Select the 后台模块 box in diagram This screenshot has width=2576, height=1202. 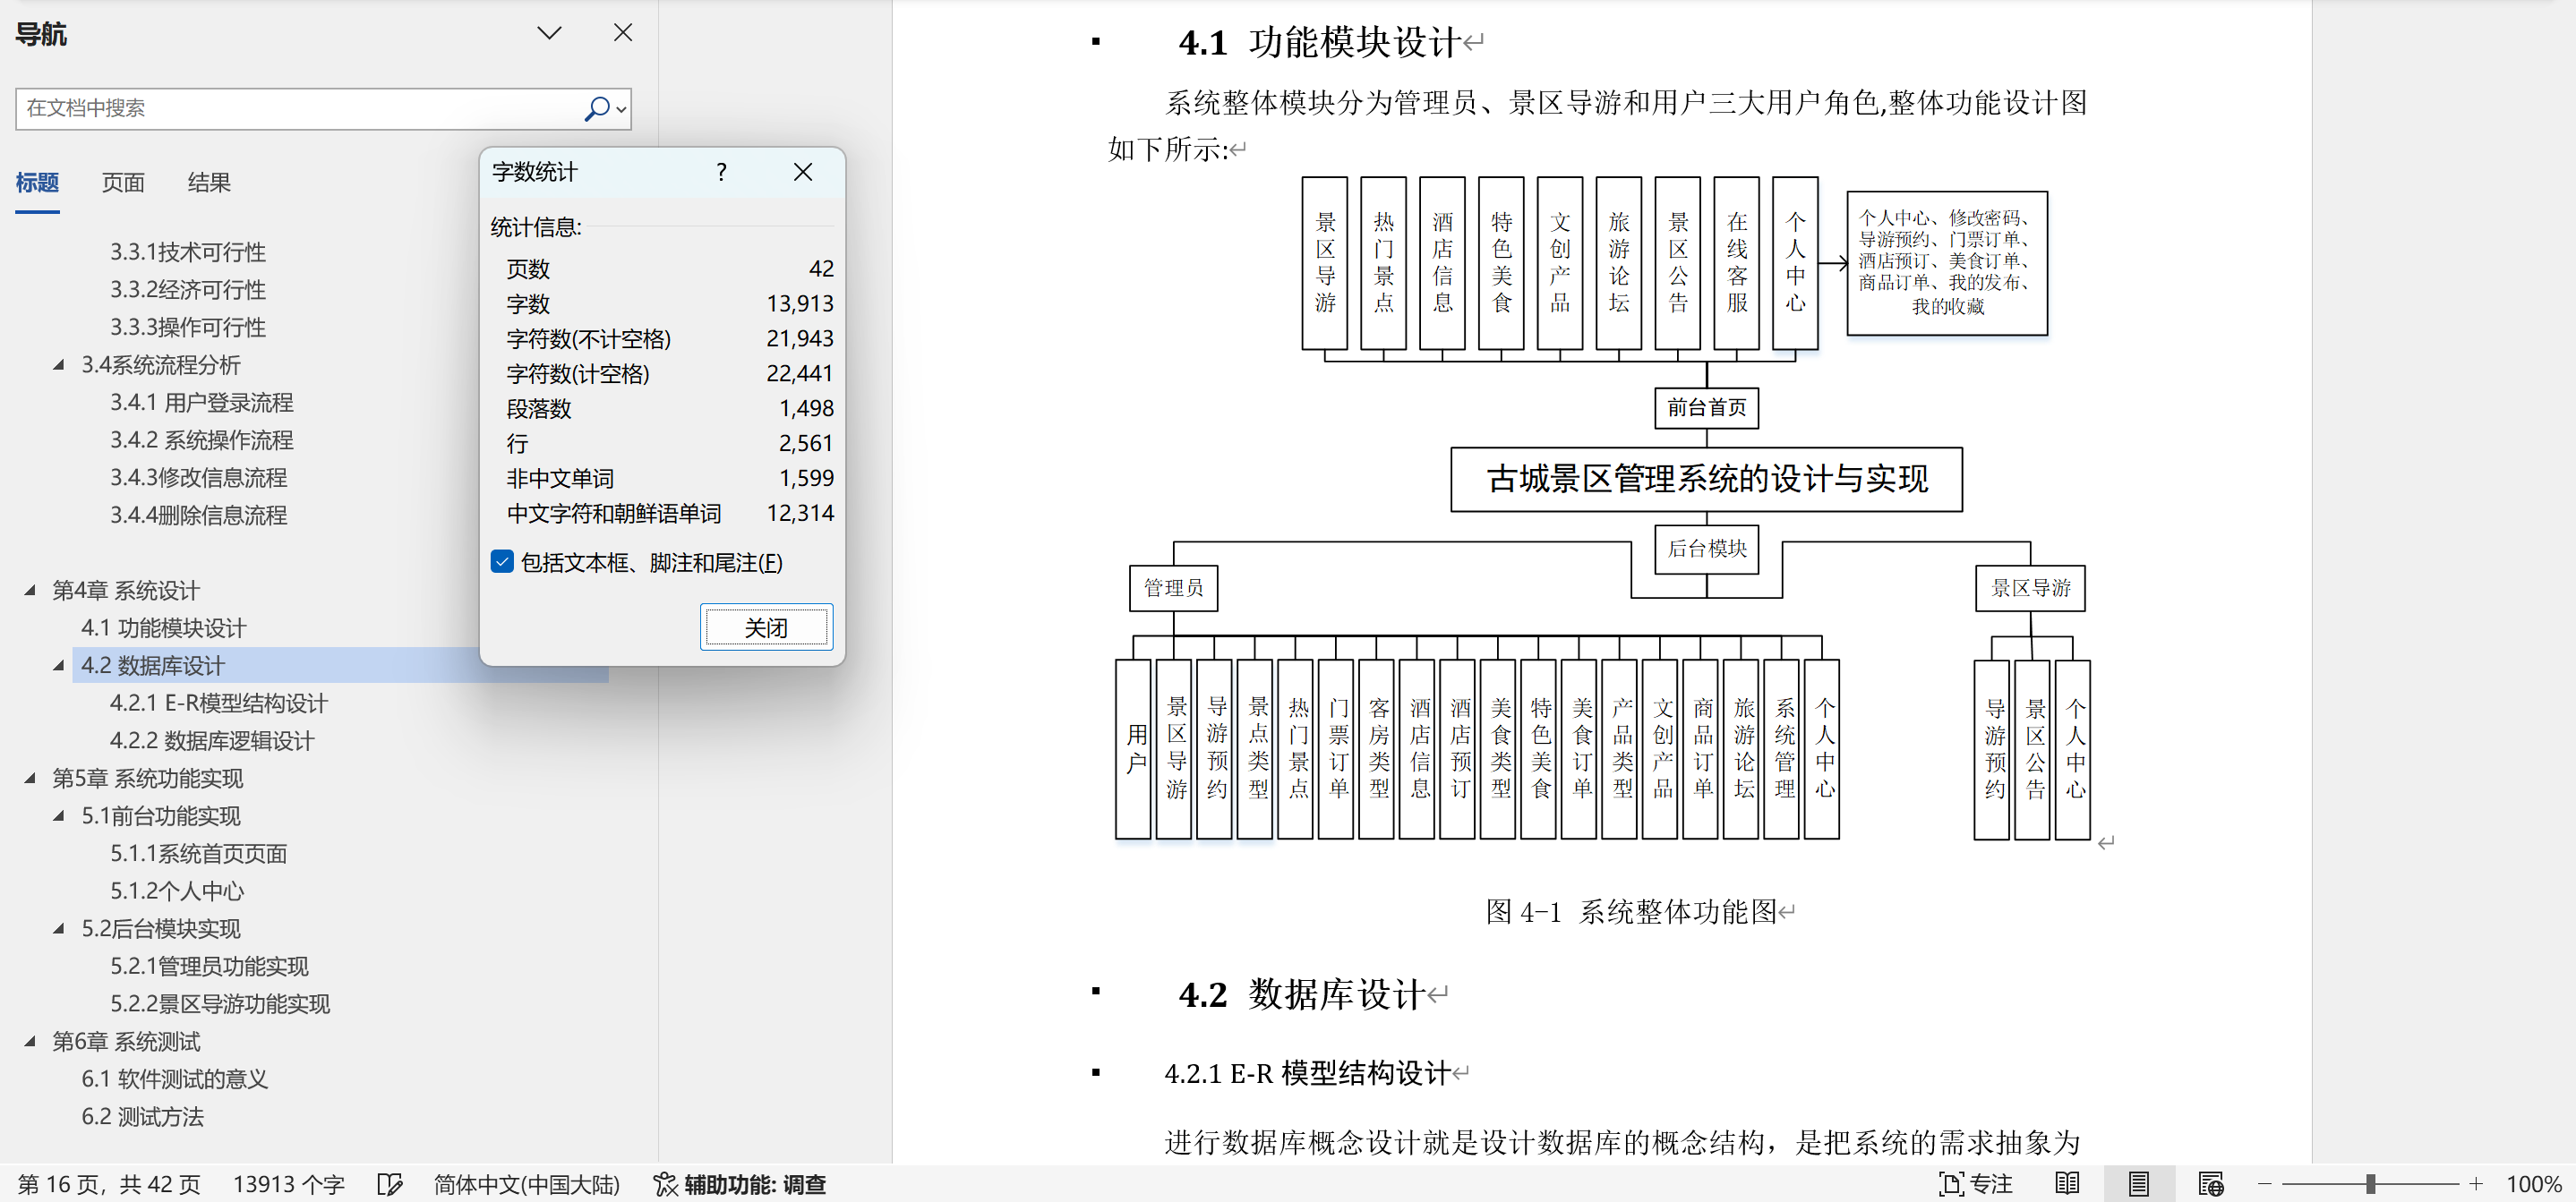click(x=1706, y=548)
